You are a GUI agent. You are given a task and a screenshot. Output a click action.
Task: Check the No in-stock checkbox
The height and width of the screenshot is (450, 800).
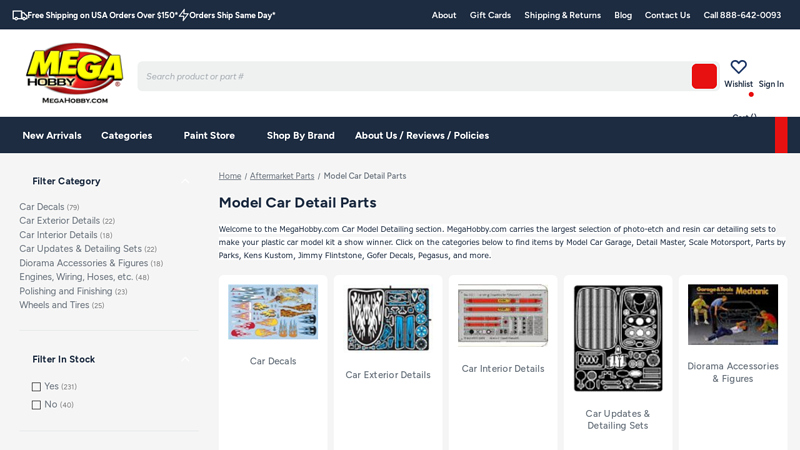coord(36,405)
